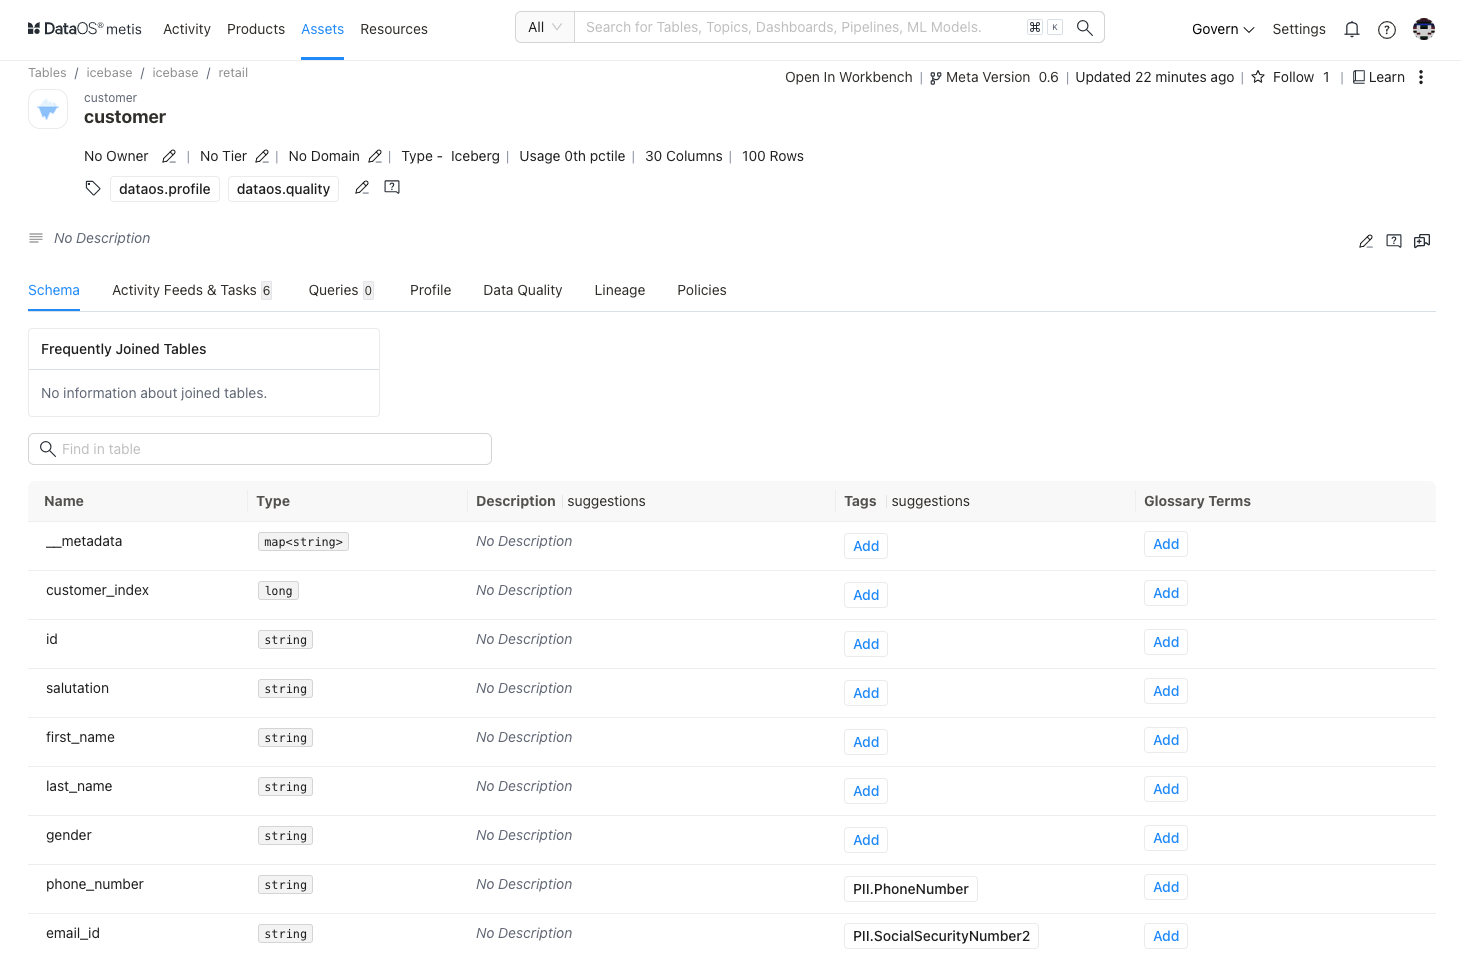Expand the Govern menu
Image resolution: width=1461 pixels, height=958 pixels.
pos(1223,29)
